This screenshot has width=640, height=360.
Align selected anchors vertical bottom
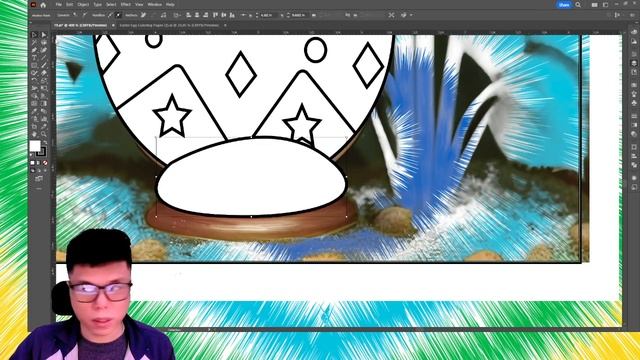233,15
